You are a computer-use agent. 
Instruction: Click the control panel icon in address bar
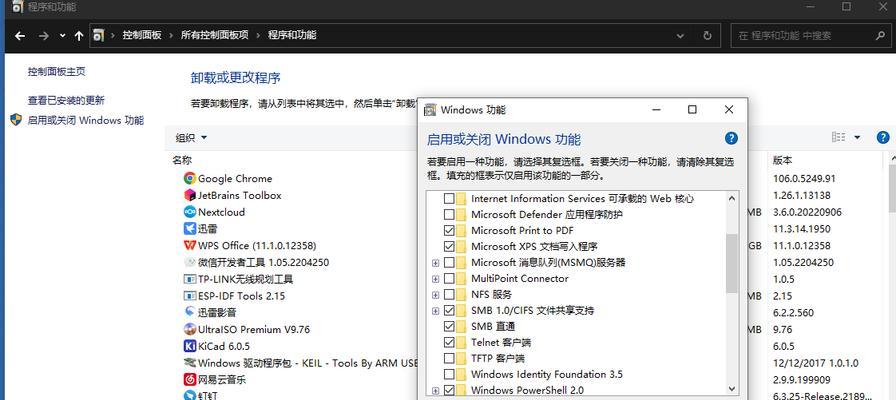tap(98, 35)
